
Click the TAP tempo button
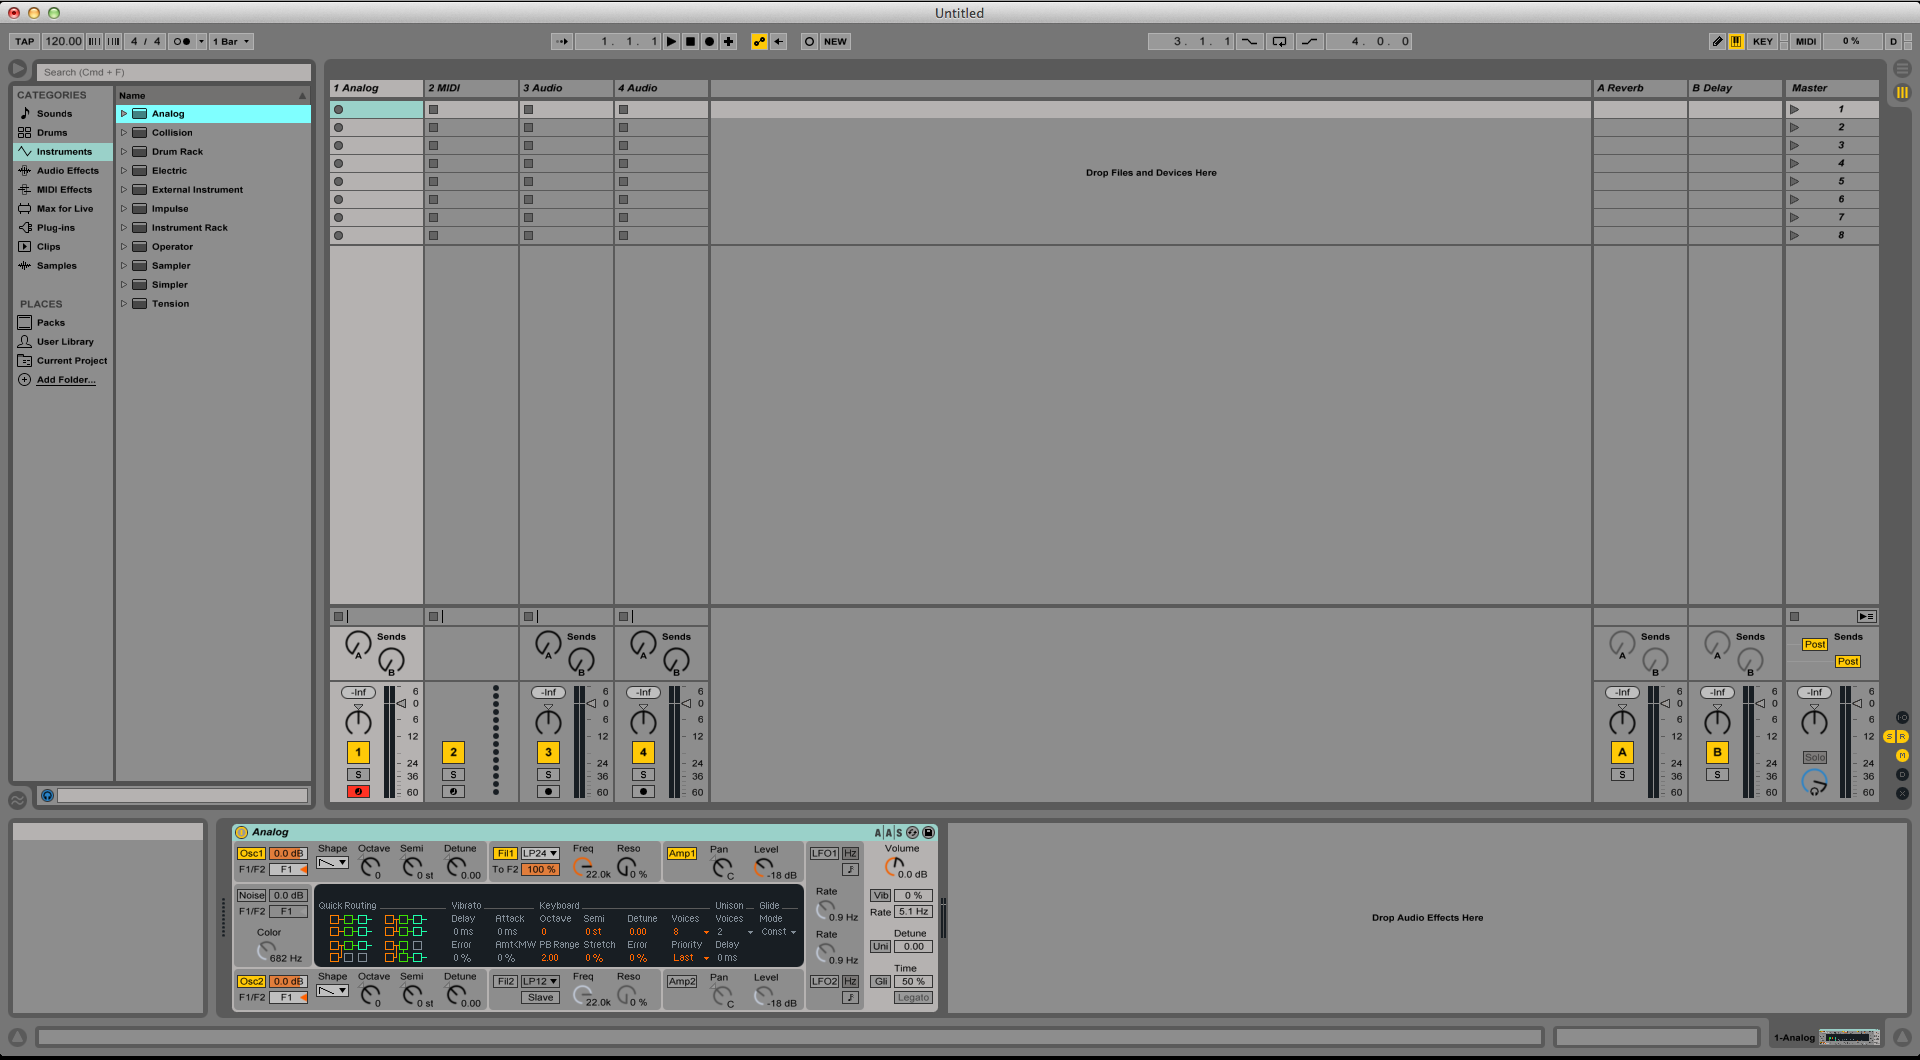pyautogui.click(x=23, y=41)
